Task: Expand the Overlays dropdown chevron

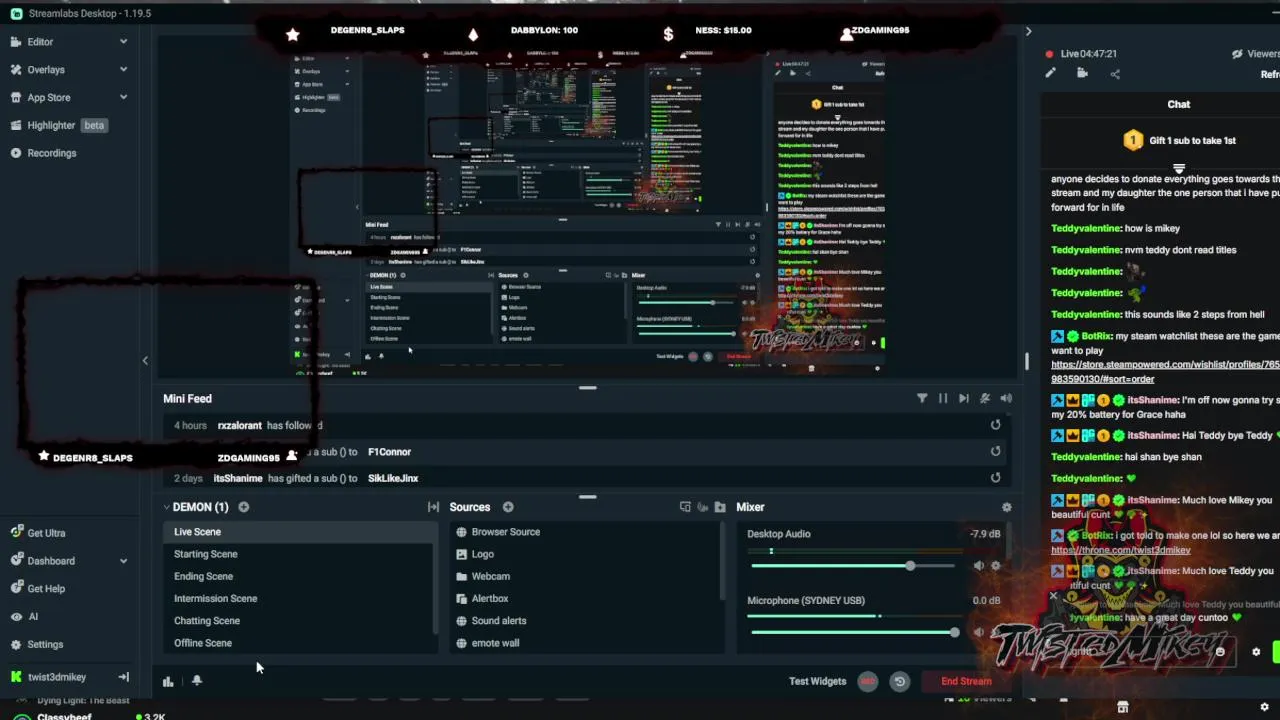Action: (x=123, y=70)
